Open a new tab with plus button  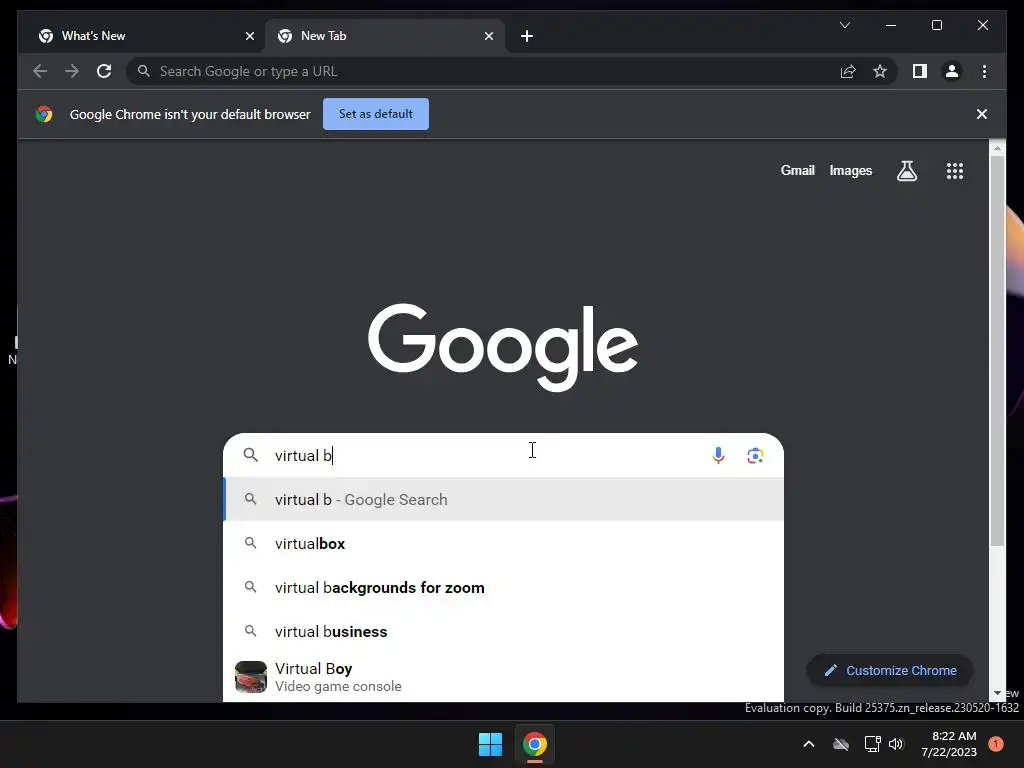pos(526,36)
